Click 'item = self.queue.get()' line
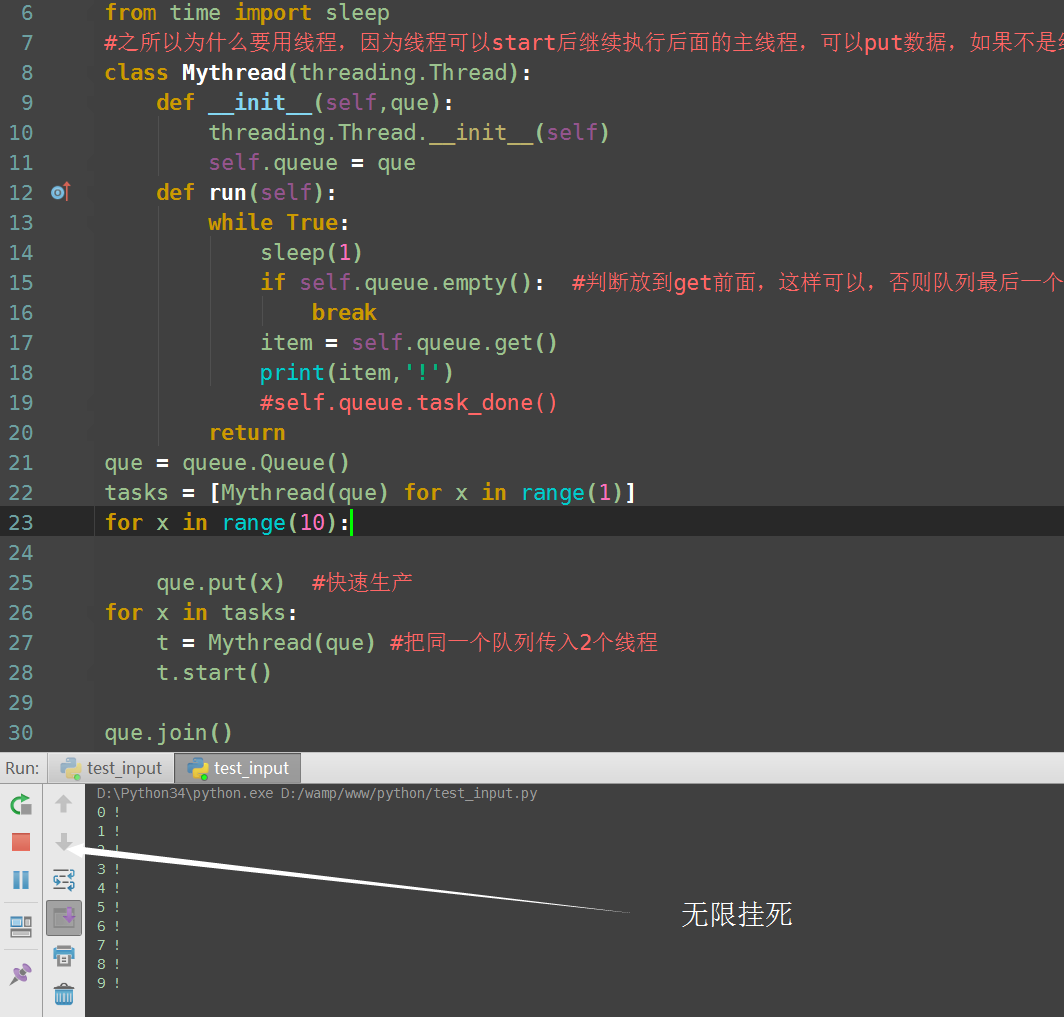This screenshot has width=1064, height=1017. tap(409, 343)
